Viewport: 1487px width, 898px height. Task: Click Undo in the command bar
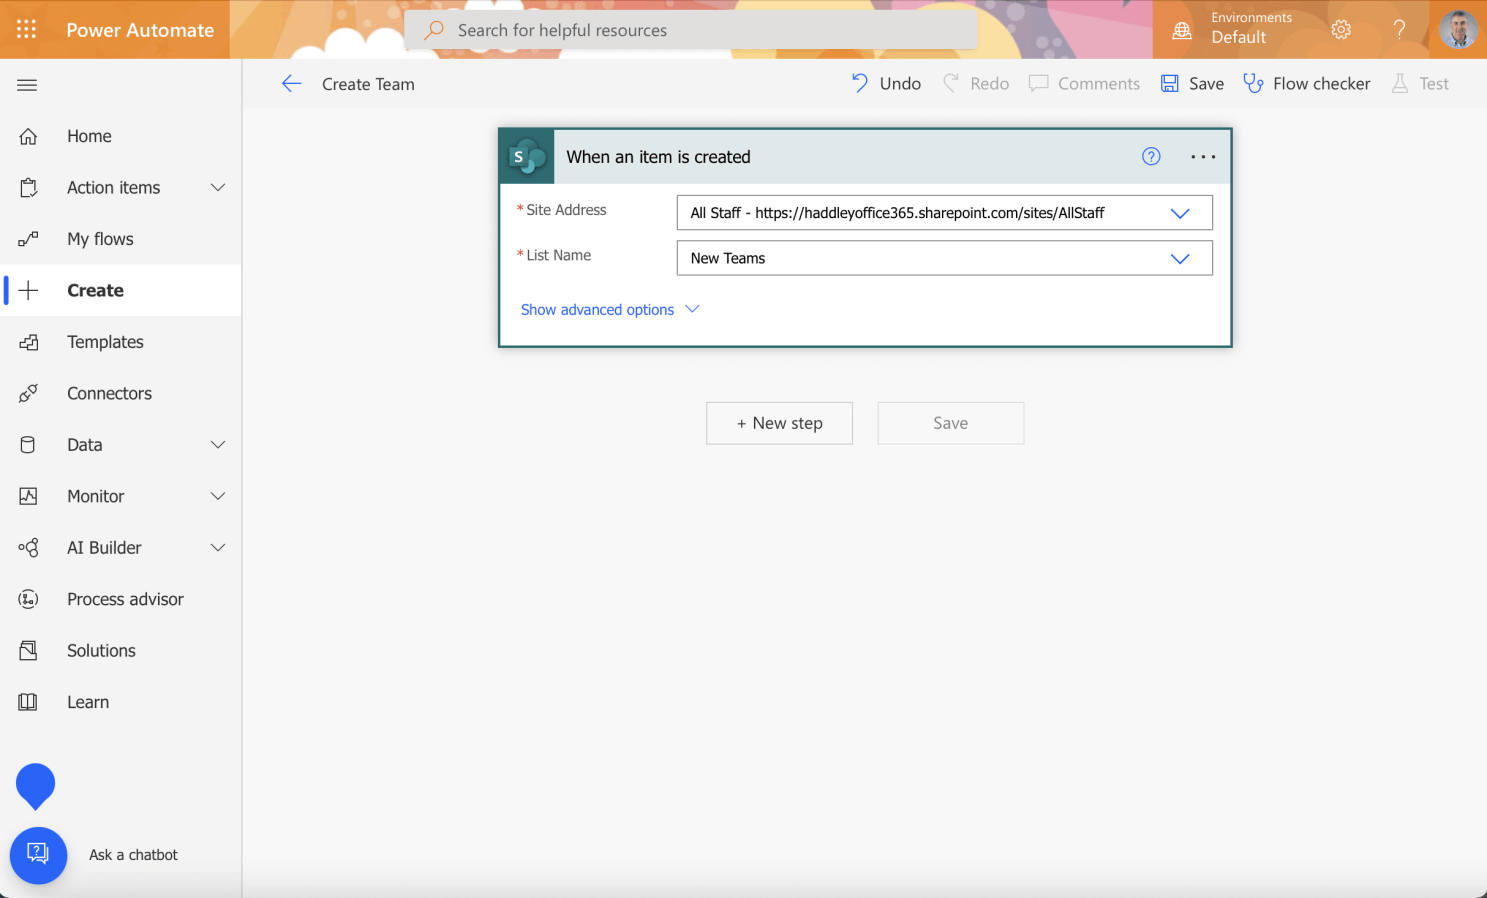[x=886, y=84]
